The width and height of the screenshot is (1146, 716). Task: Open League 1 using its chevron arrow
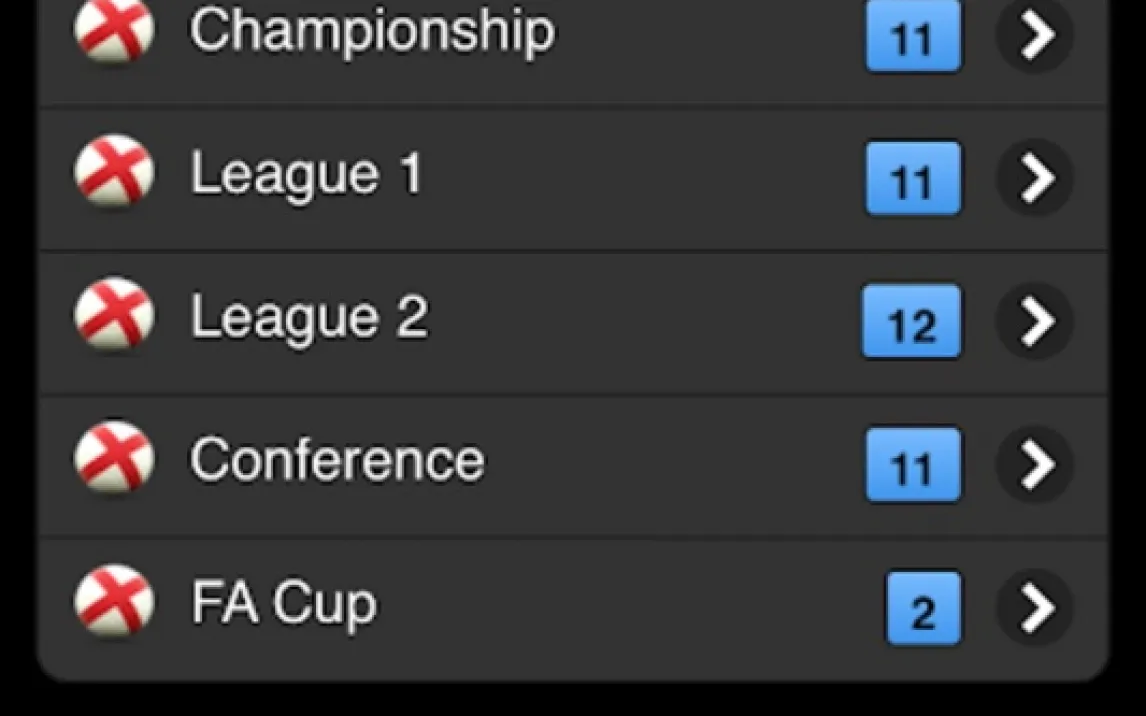pos(1034,177)
